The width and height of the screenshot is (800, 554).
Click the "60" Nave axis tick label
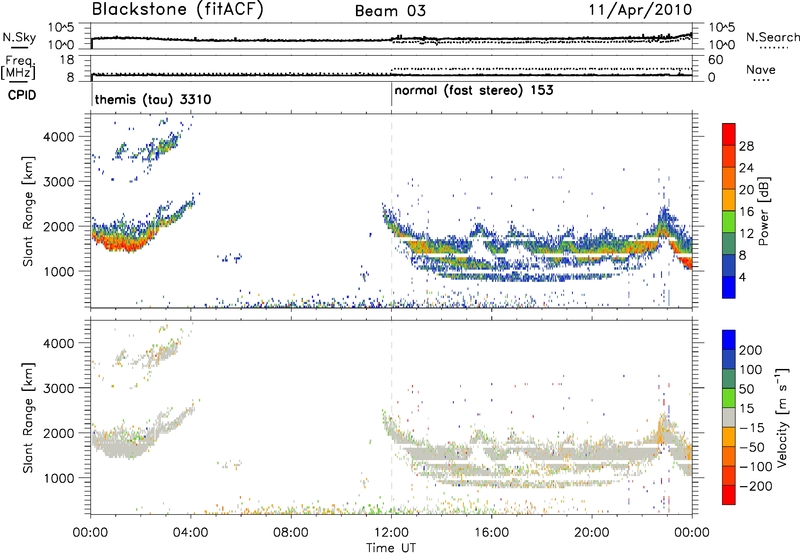tap(715, 60)
